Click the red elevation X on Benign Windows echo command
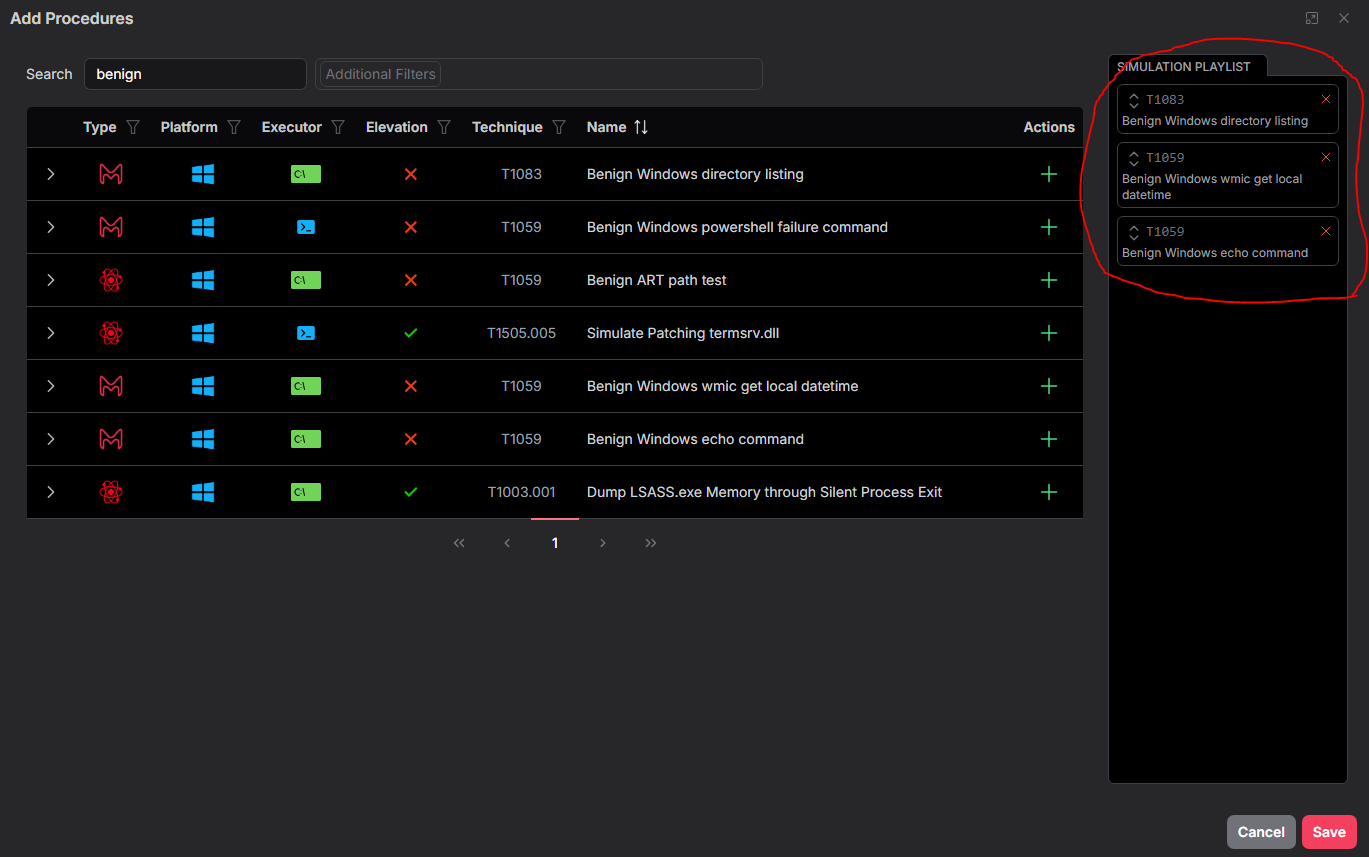The height and width of the screenshot is (857, 1369). [x=410, y=439]
